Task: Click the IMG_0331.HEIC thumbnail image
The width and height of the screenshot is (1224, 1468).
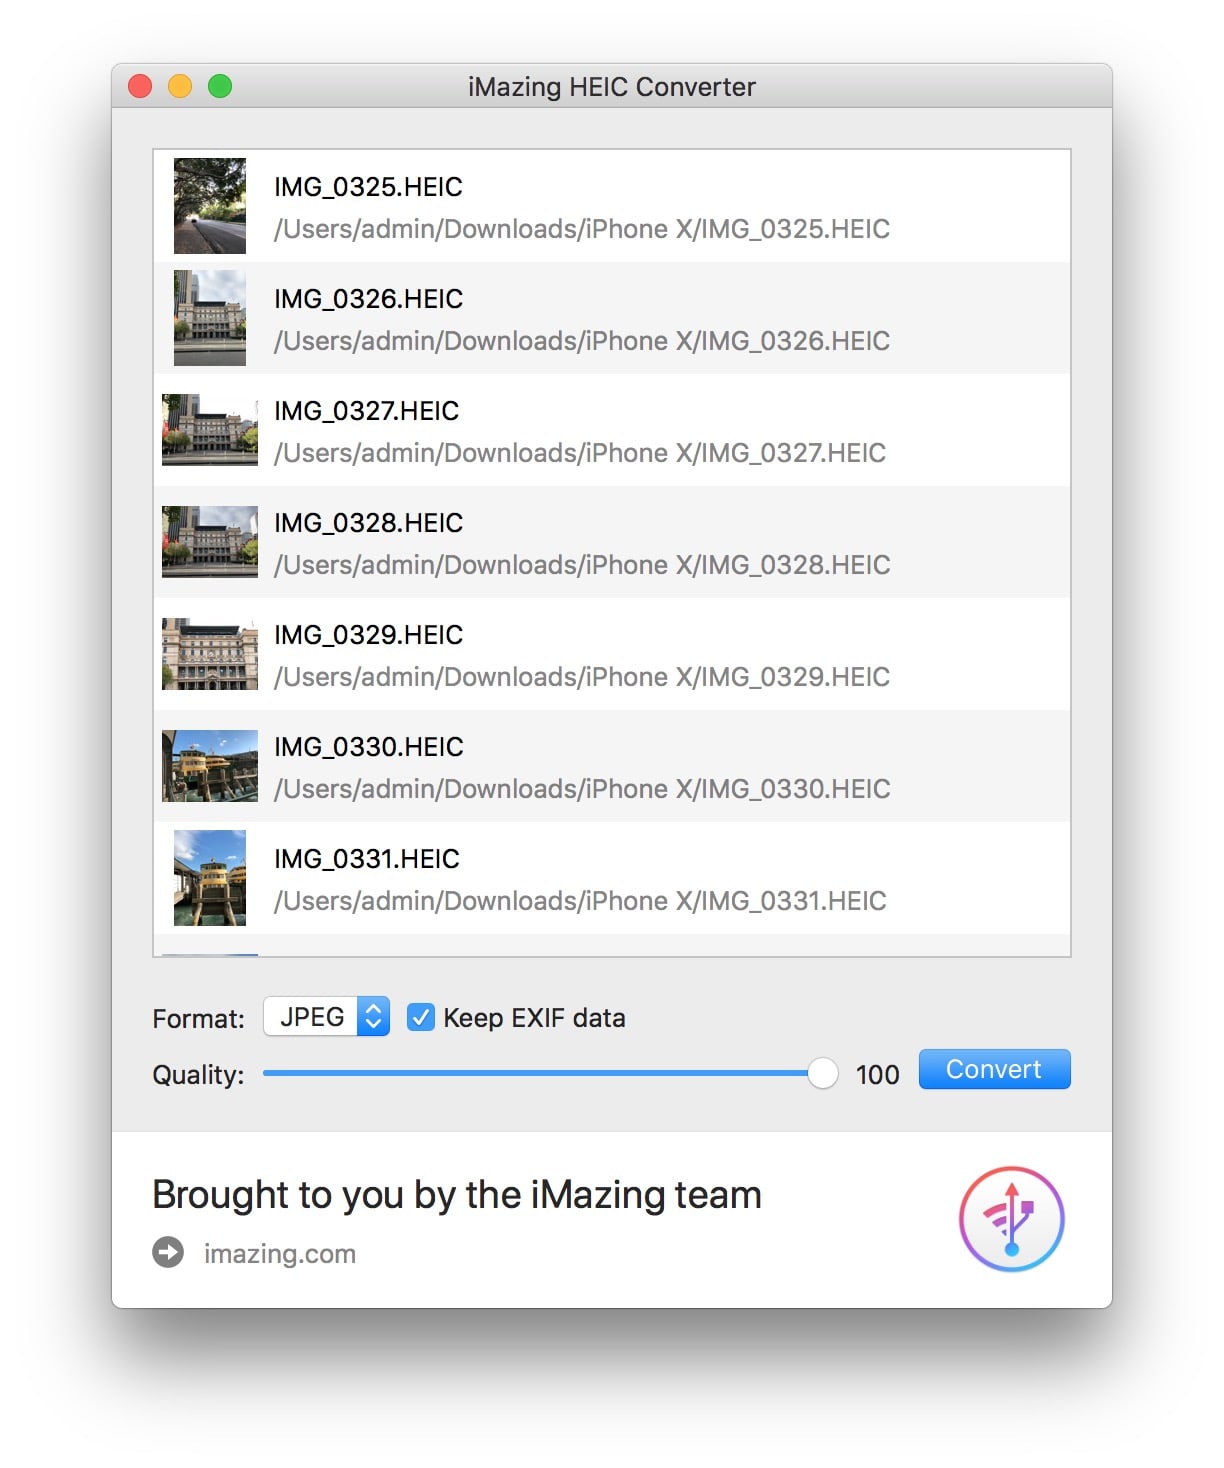Action: point(208,877)
